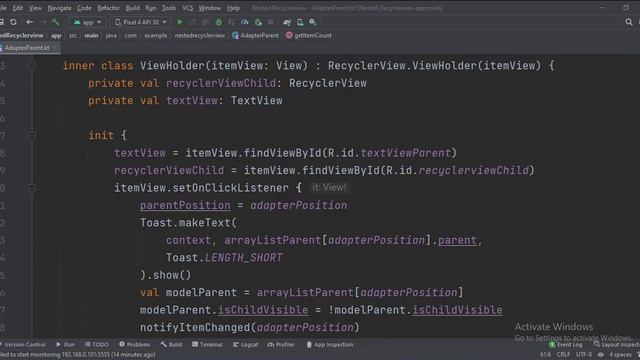Viewport: 640px width, 360px height.
Task: Open the TODO tool window
Action: point(97,344)
